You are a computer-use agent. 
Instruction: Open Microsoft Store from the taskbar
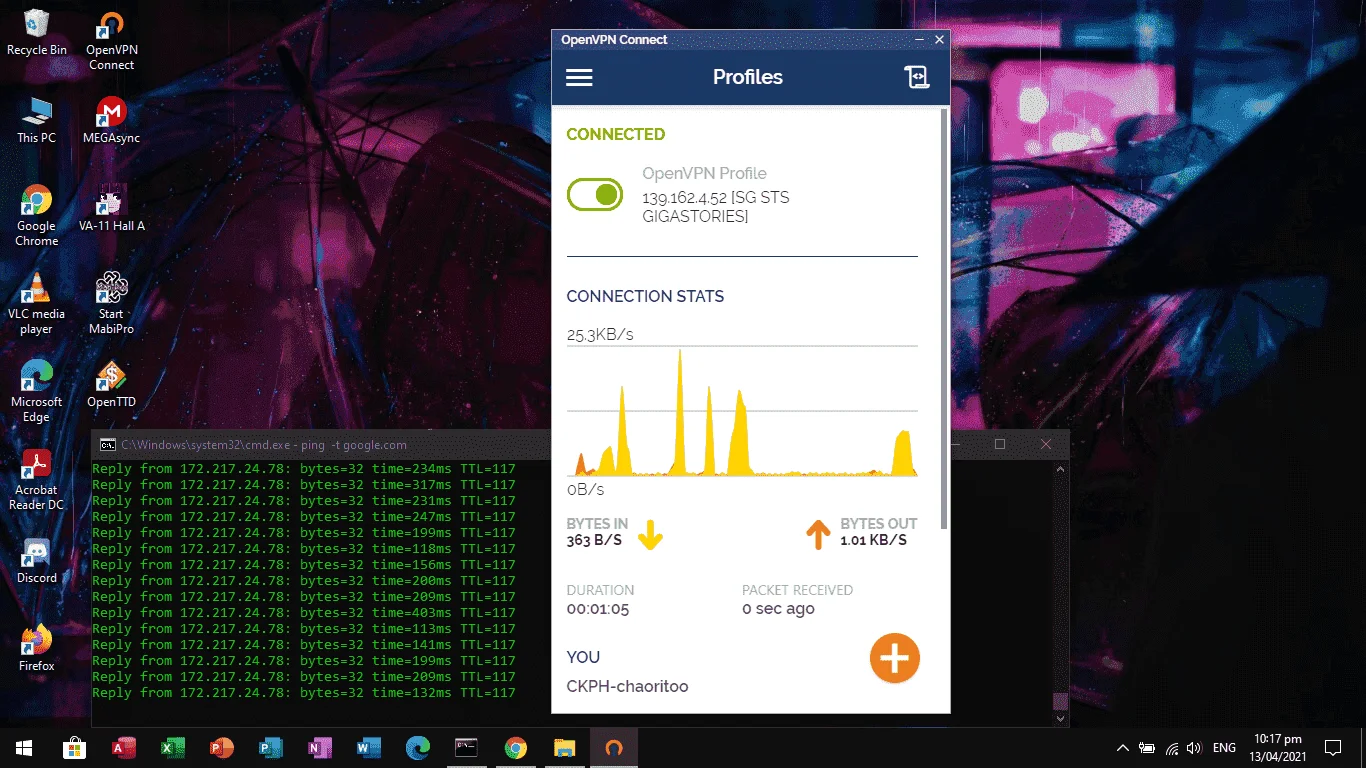[x=74, y=748]
